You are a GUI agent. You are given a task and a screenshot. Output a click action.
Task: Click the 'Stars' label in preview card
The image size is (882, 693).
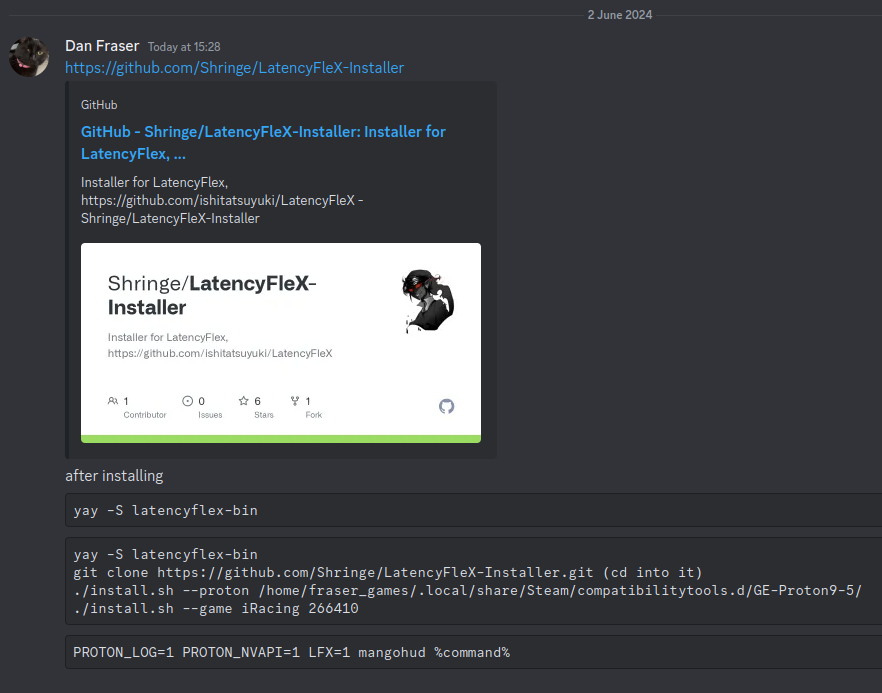264,415
